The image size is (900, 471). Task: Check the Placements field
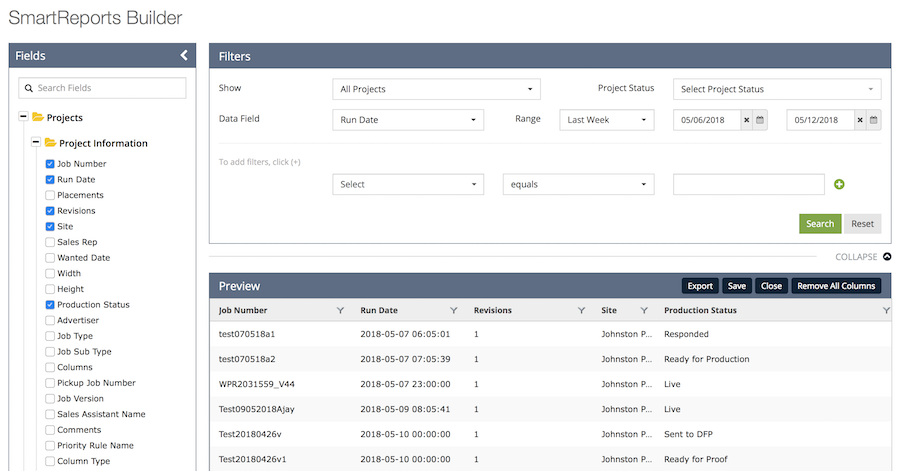click(50, 195)
